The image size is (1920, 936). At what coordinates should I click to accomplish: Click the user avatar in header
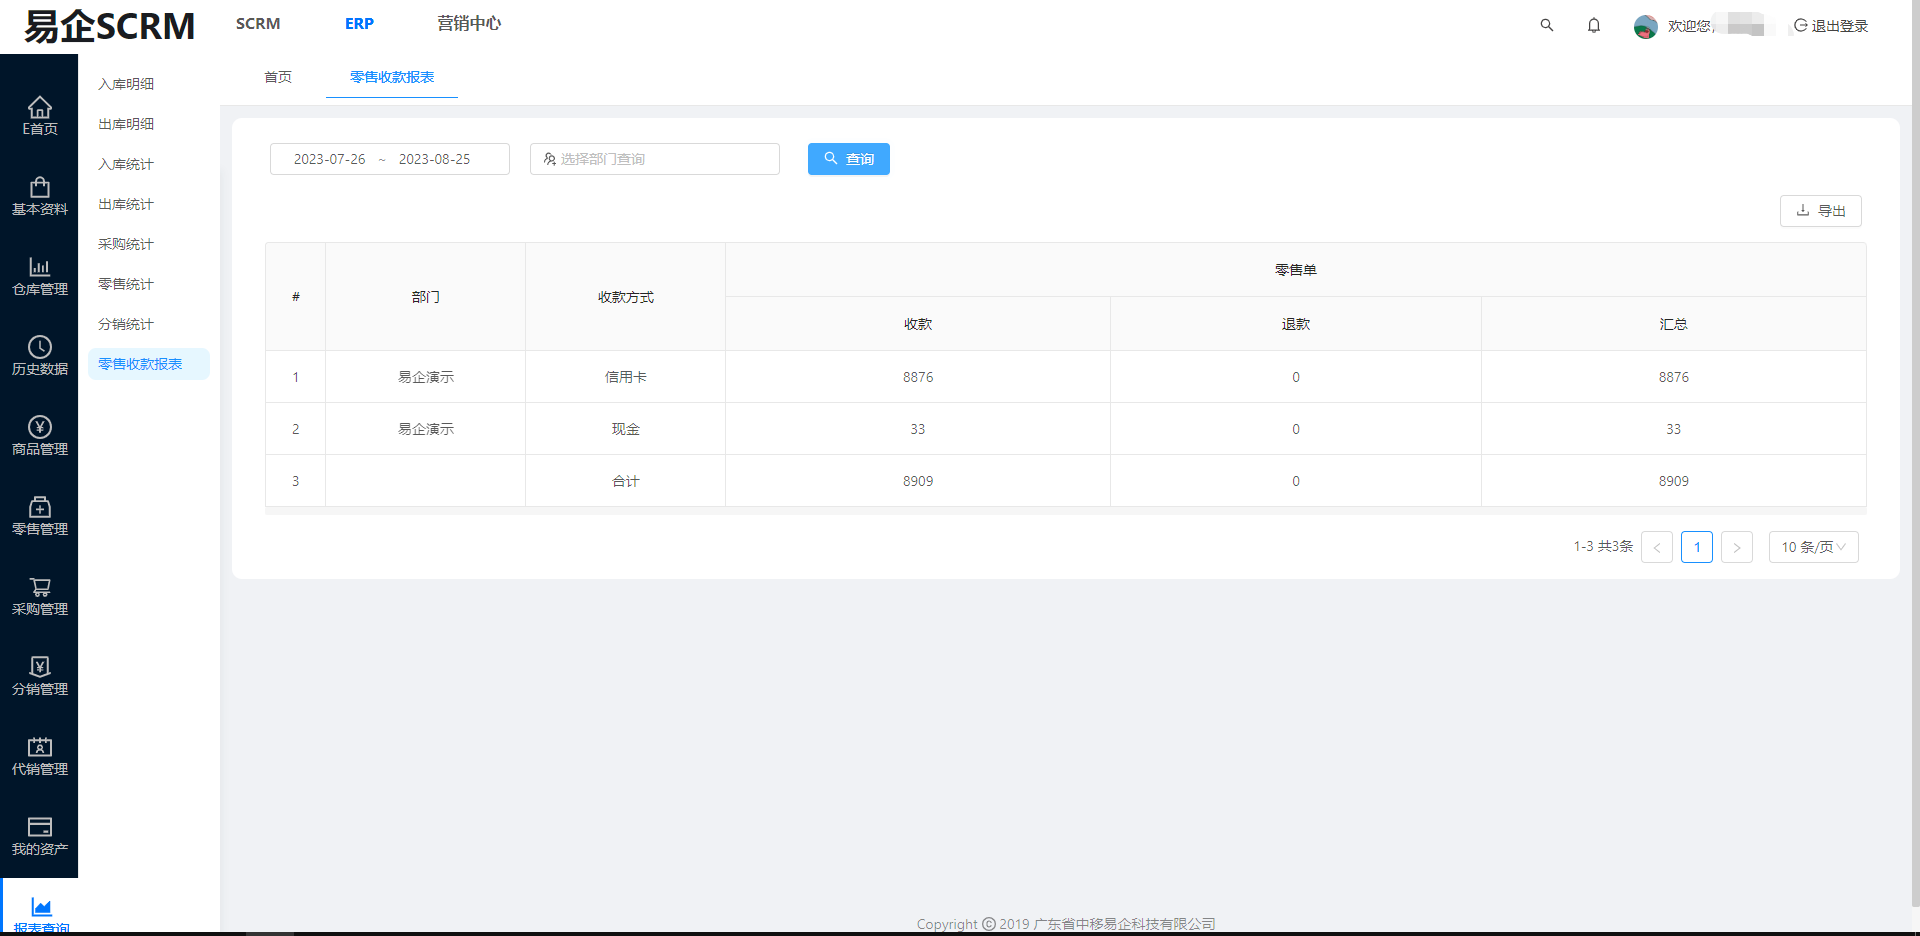pos(1645,26)
